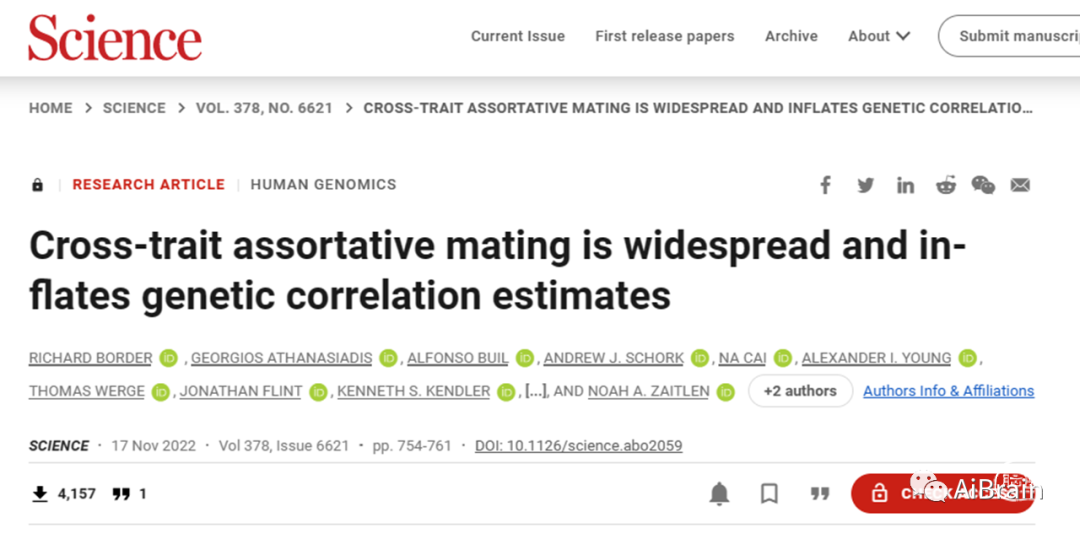
Task: Open the Archive navigation item
Action: pyautogui.click(x=791, y=36)
